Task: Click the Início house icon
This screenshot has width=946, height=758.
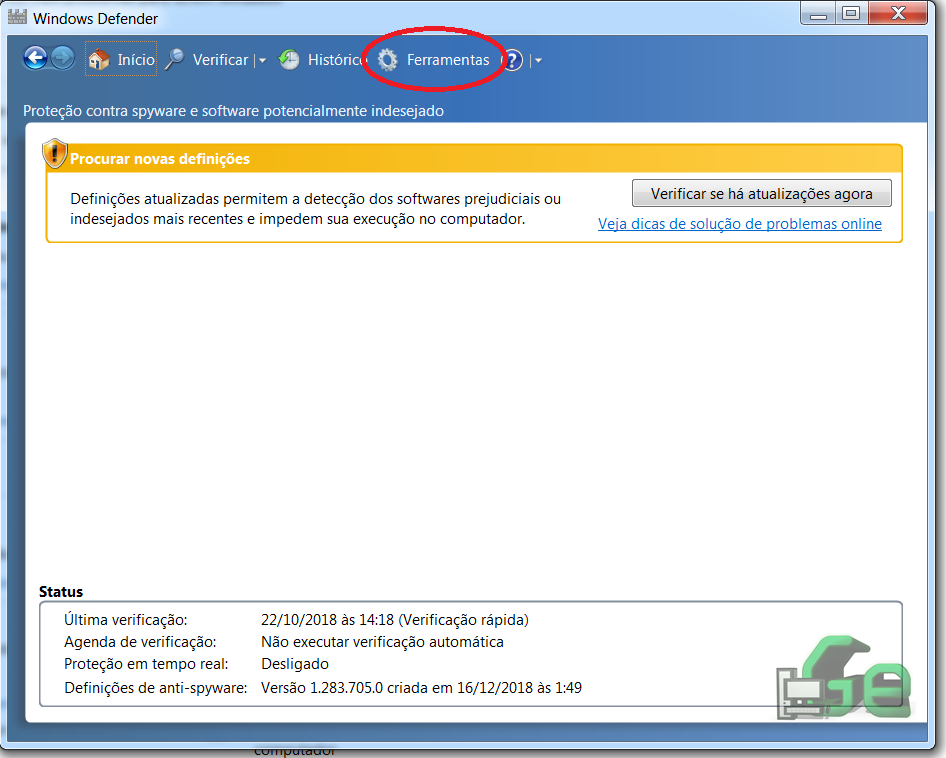Action: coord(99,59)
